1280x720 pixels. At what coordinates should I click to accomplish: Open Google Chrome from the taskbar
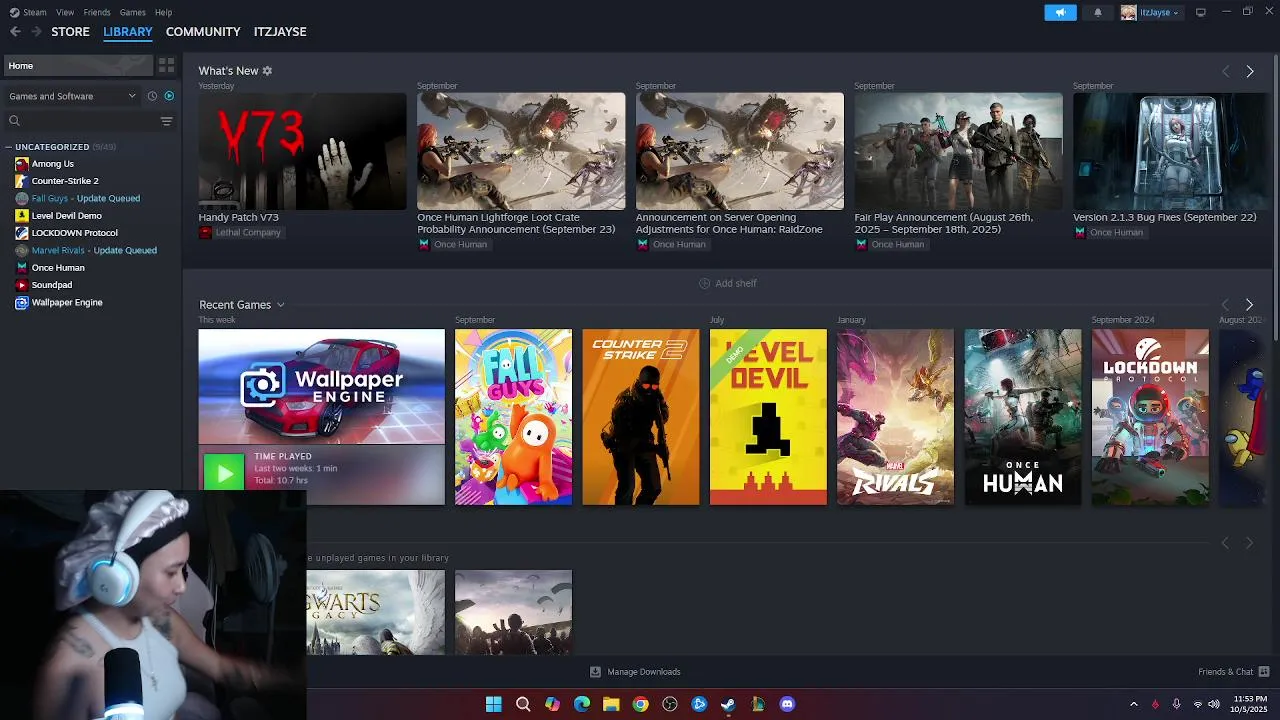point(640,704)
